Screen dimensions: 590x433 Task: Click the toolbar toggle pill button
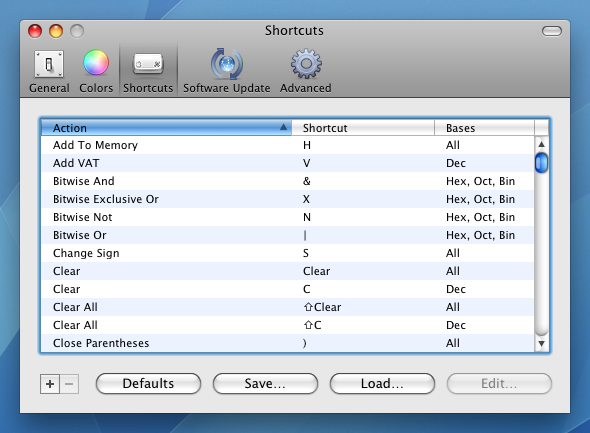pyautogui.click(x=552, y=31)
